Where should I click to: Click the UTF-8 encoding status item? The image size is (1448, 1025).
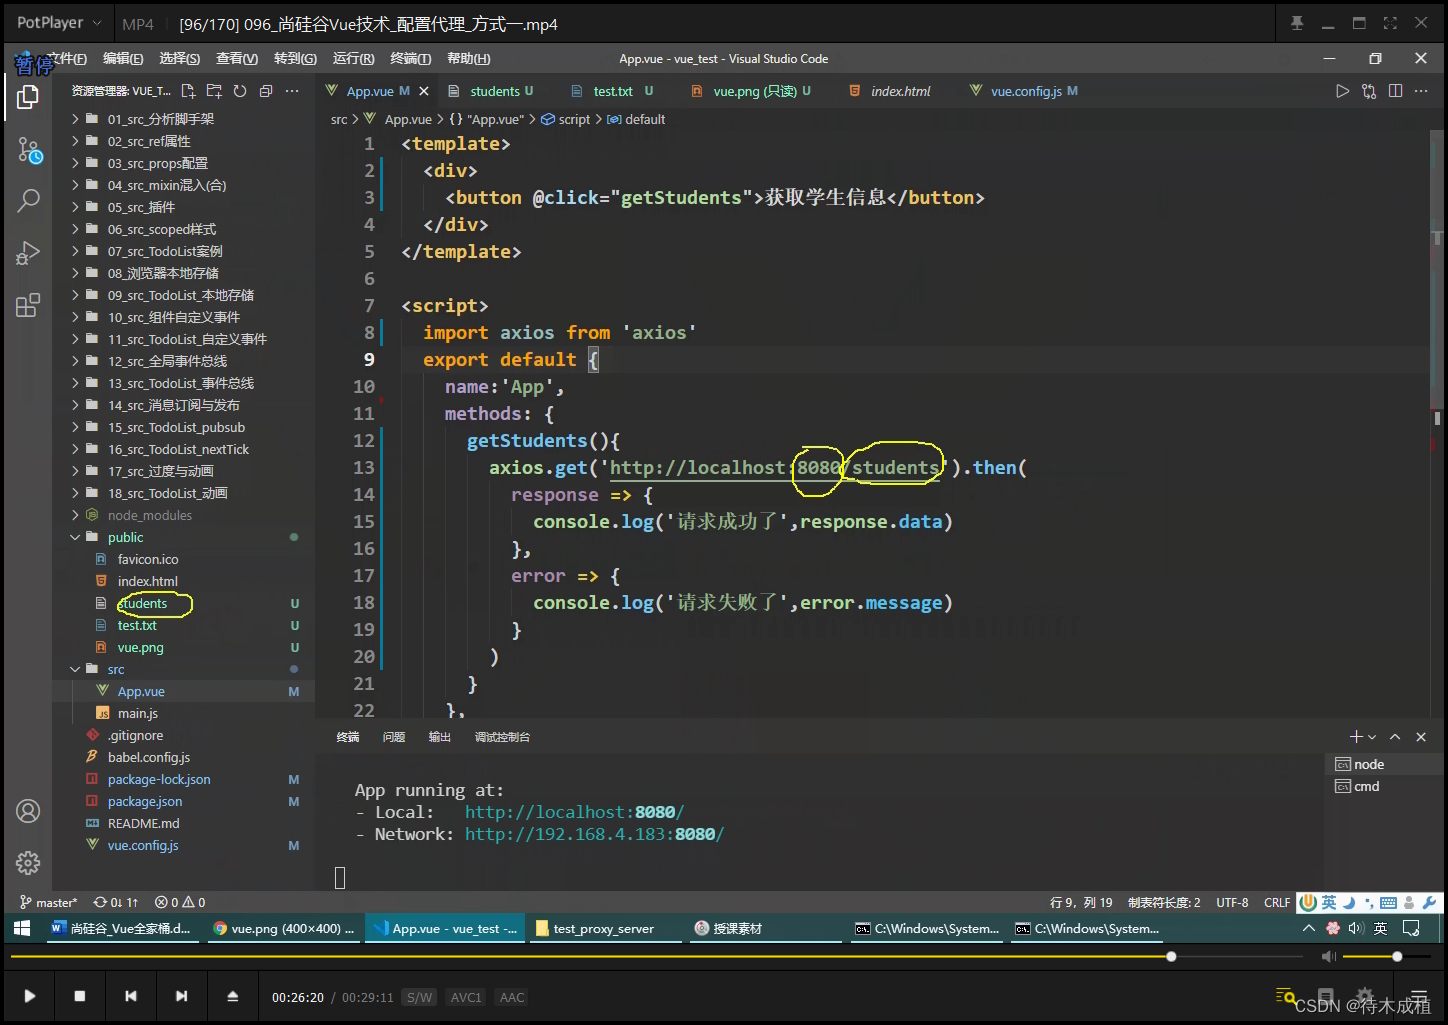(1232, 902)
